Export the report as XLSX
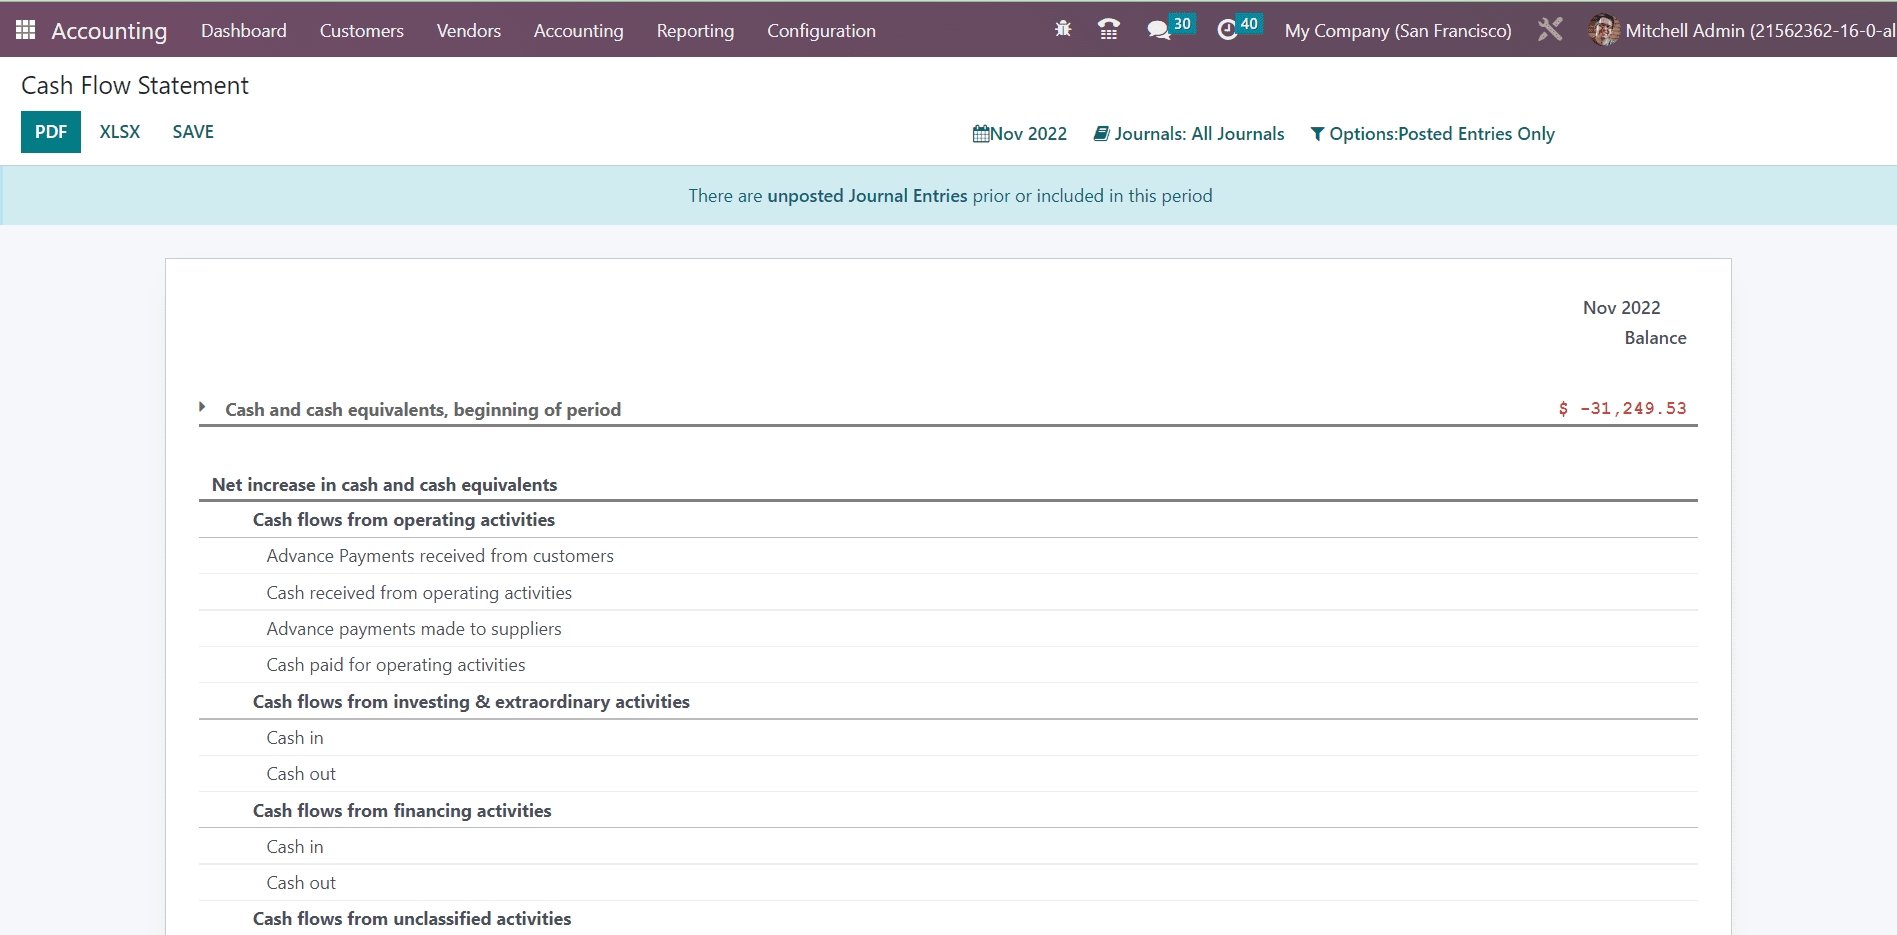 click(x=120, y=132)
